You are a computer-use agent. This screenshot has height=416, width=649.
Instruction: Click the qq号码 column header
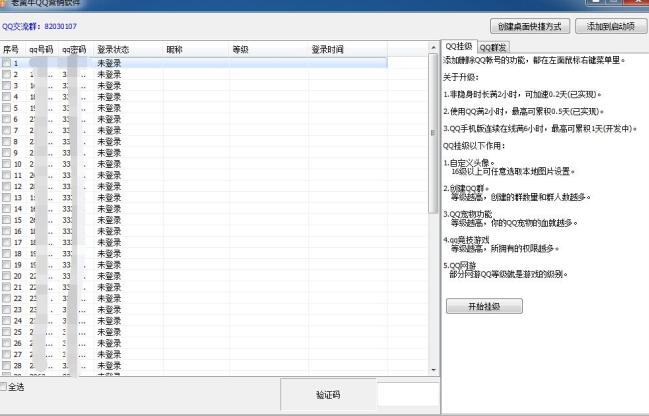tap(42, 50)
